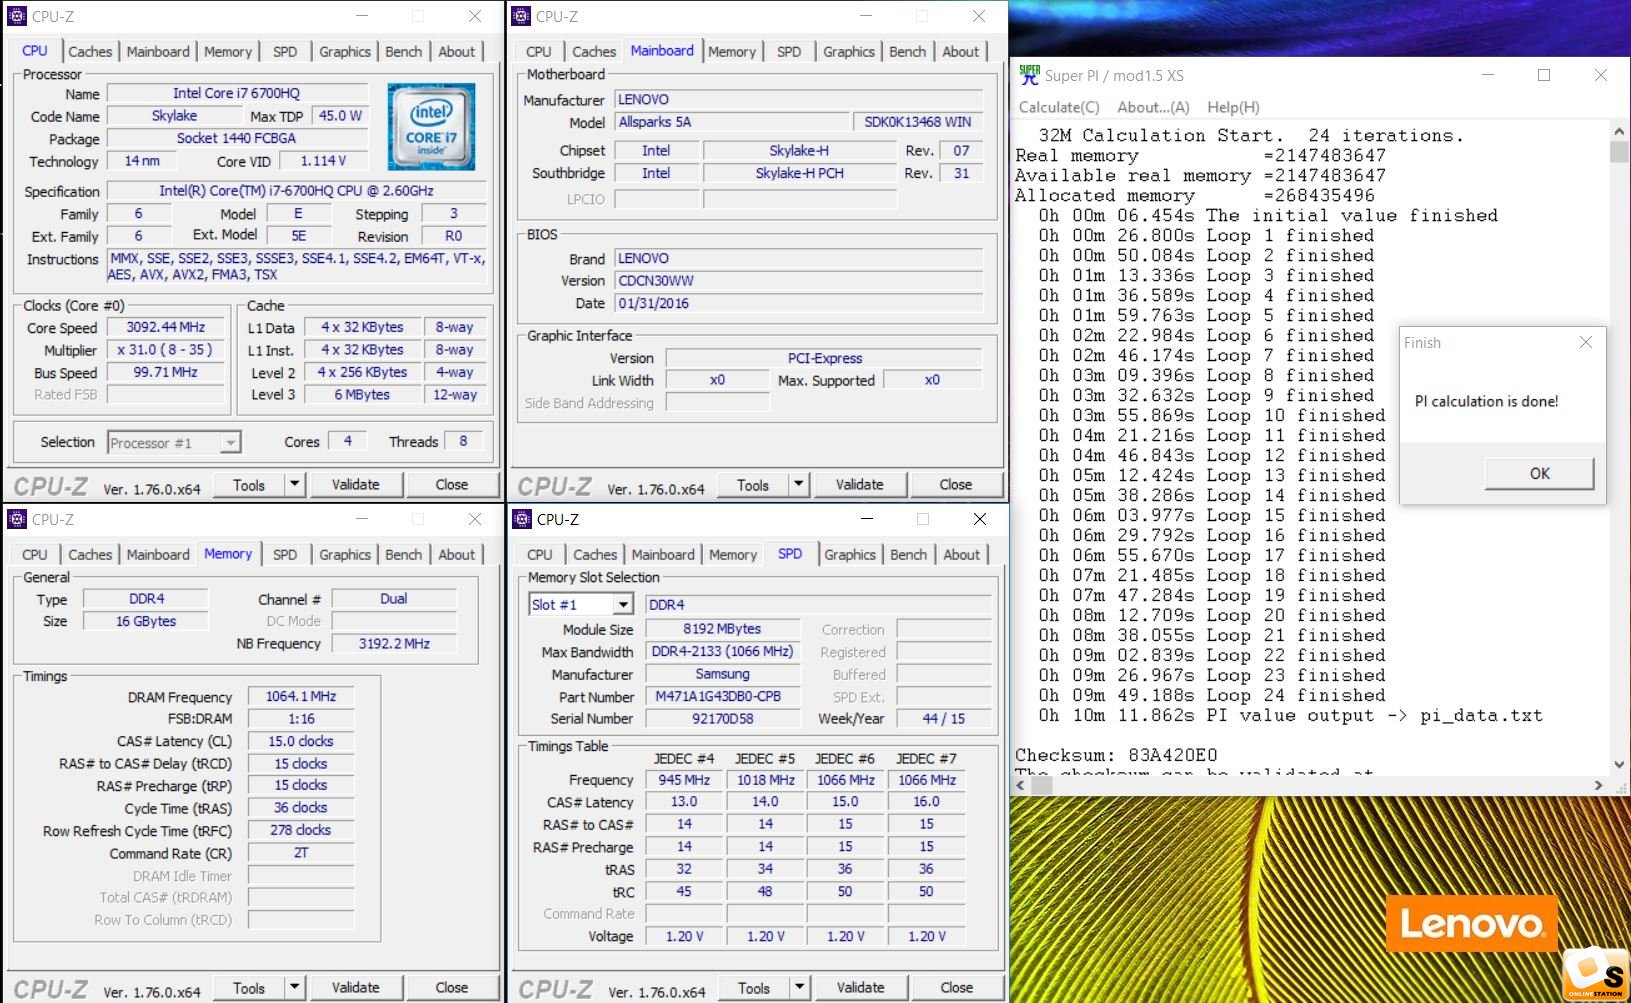
Task: Click the JEDEC #6 frequency 1066 MHz cell
Action: click(846, 780)
